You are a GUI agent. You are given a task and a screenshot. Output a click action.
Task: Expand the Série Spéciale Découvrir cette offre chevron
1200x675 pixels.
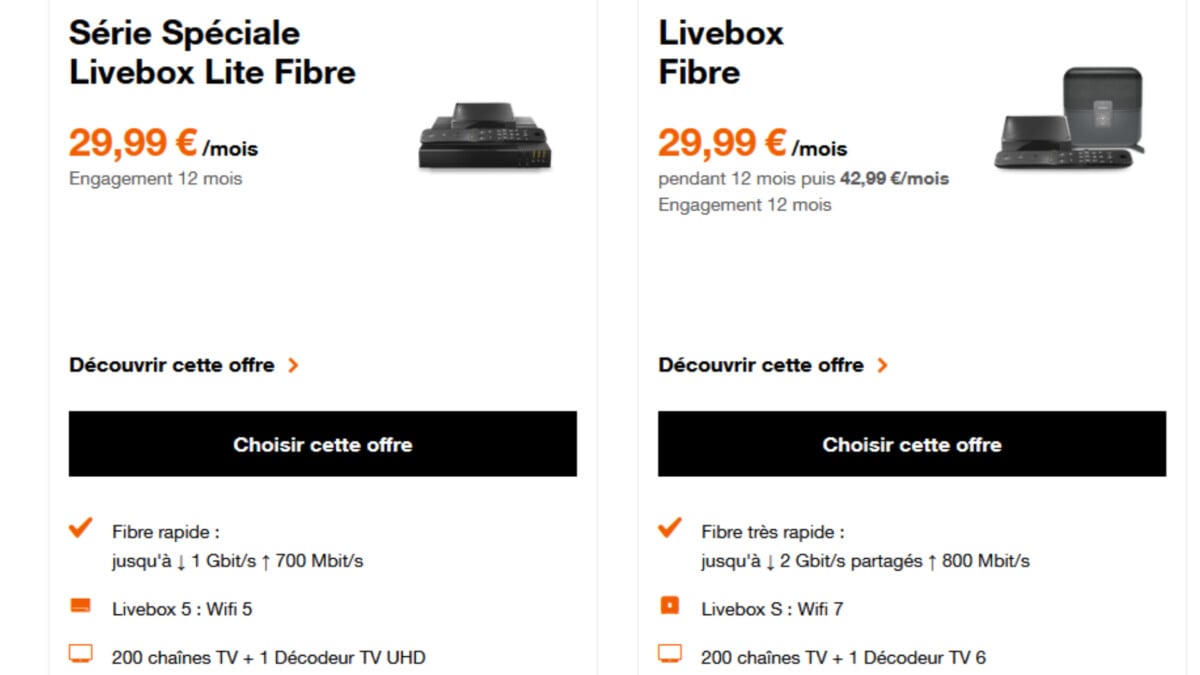click(x=294, y=365)
